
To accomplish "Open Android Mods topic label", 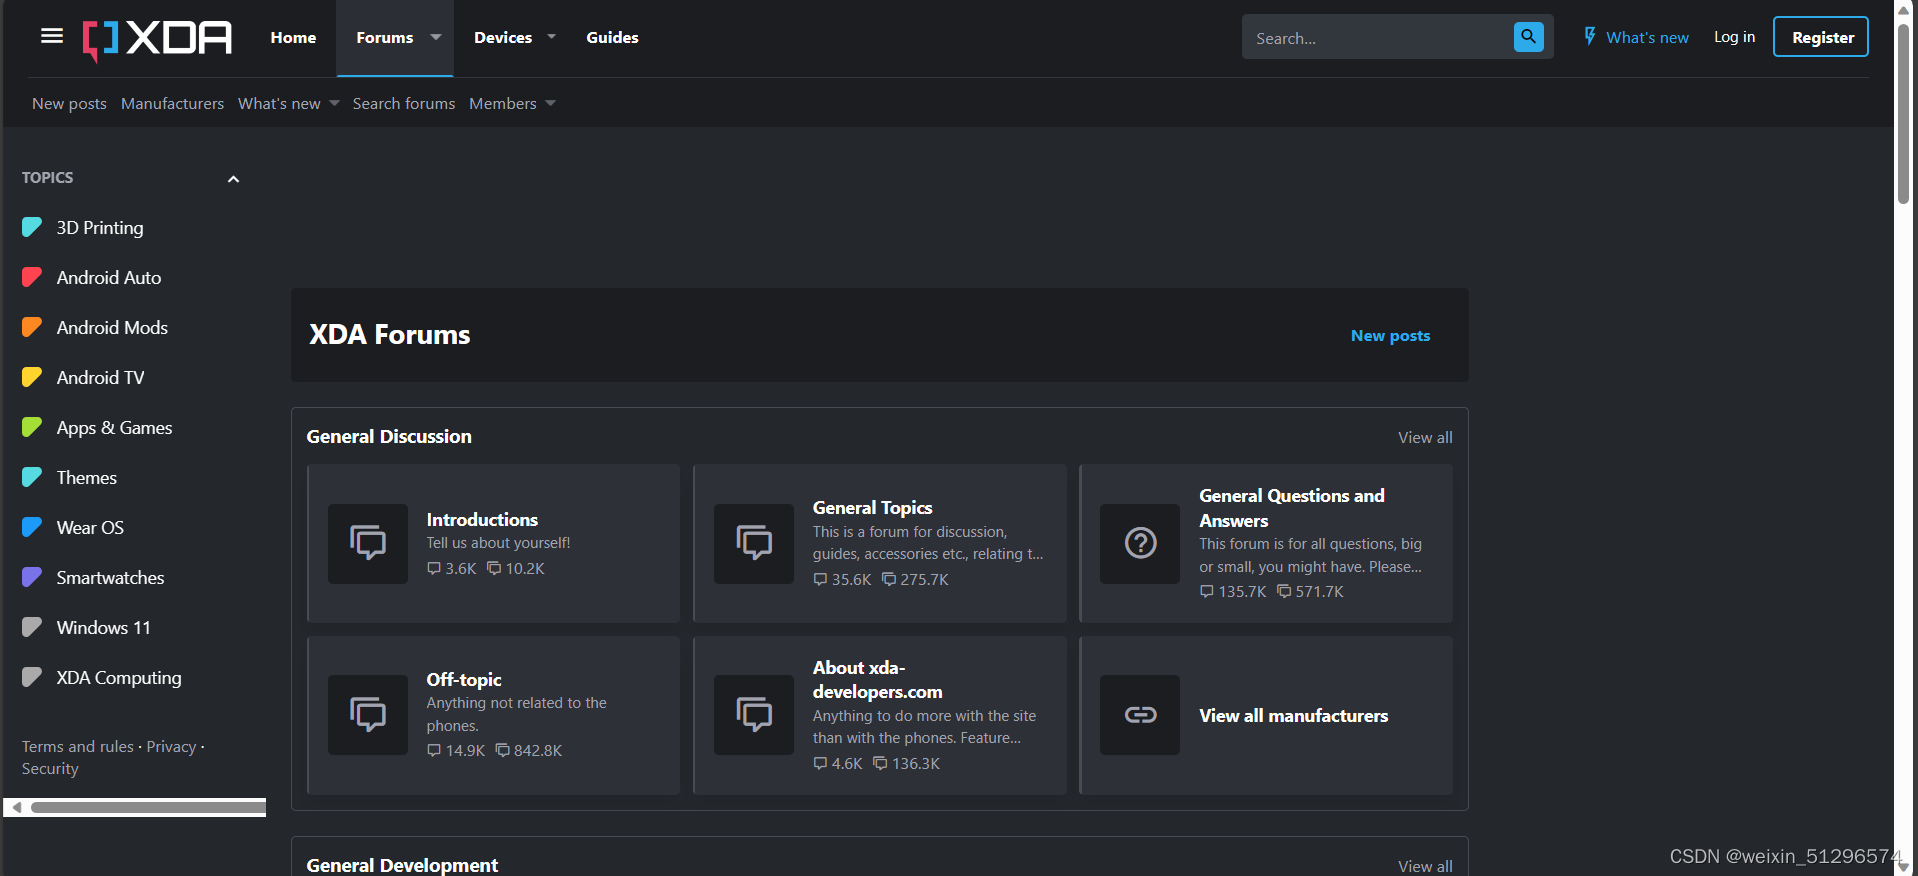I will [112, 327].
